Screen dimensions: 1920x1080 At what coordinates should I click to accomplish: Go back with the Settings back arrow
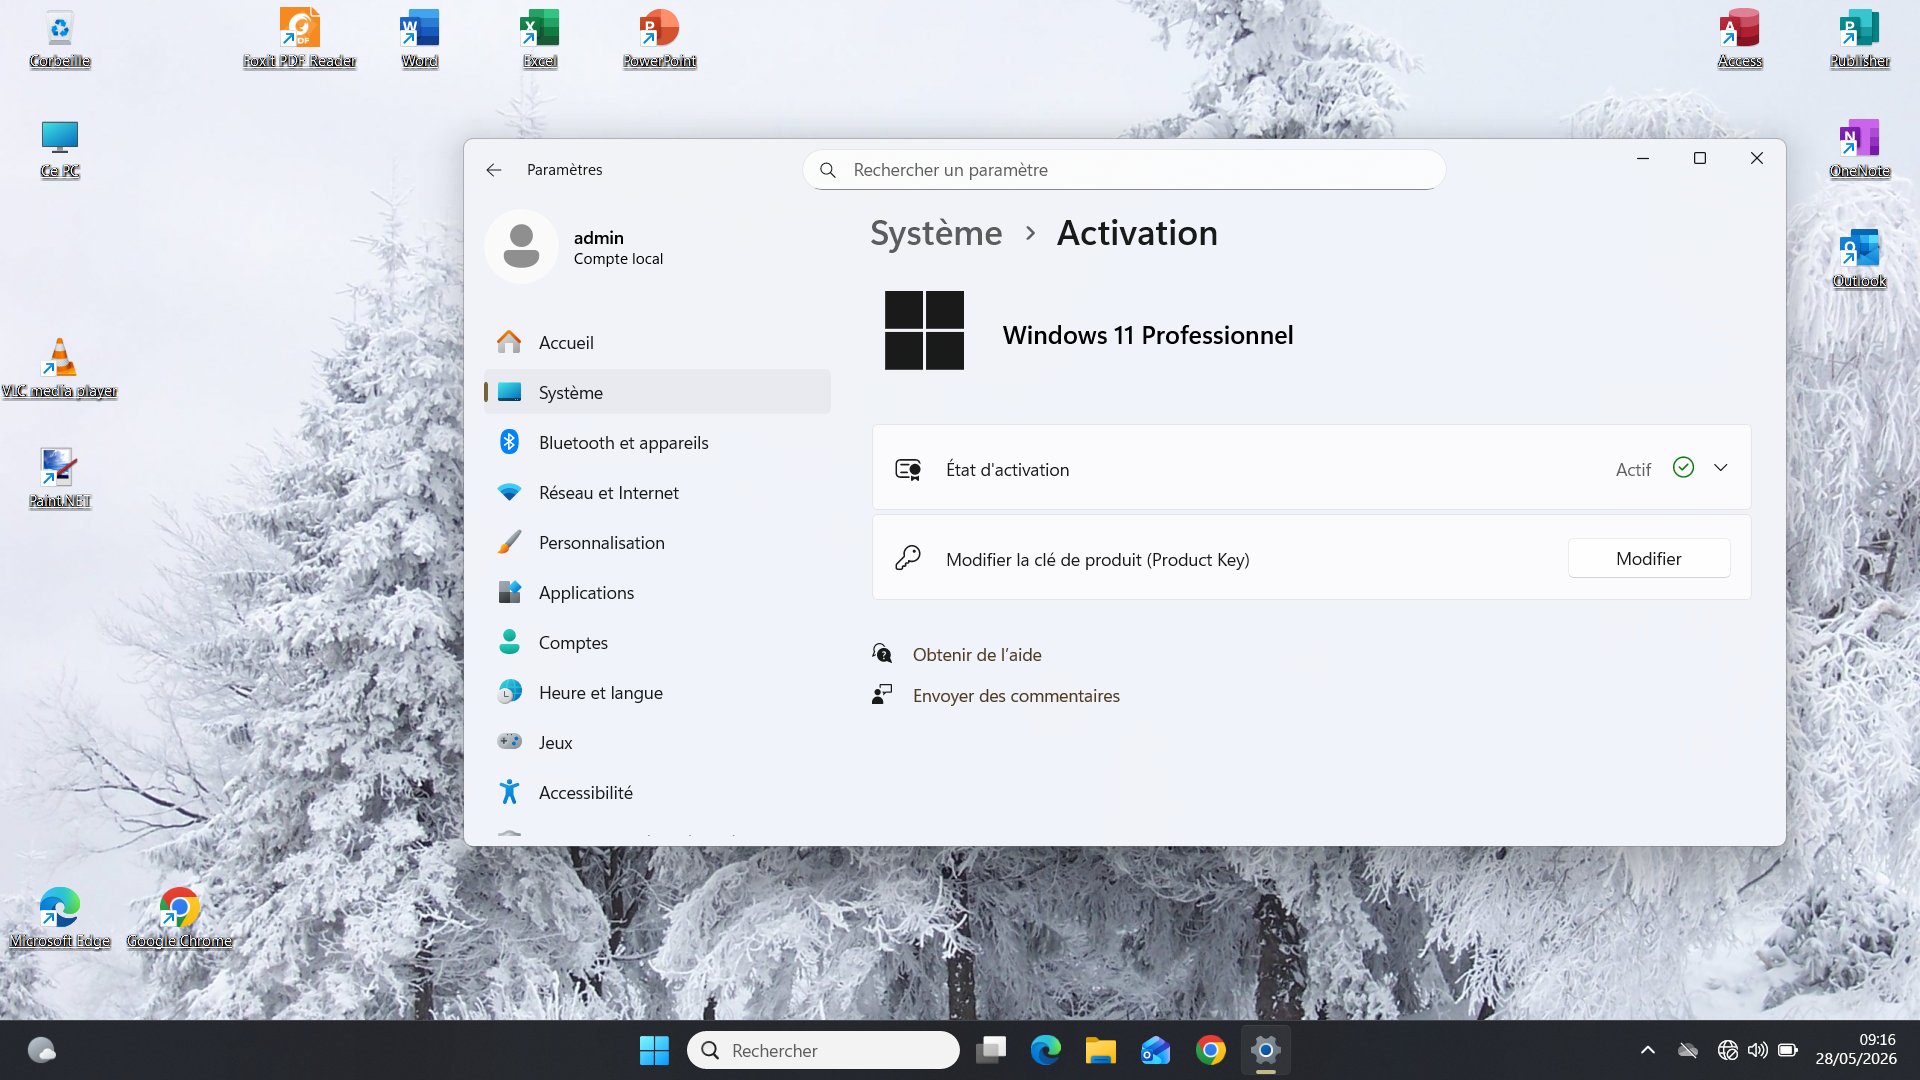pyautogui.click(x=493, y=170)
